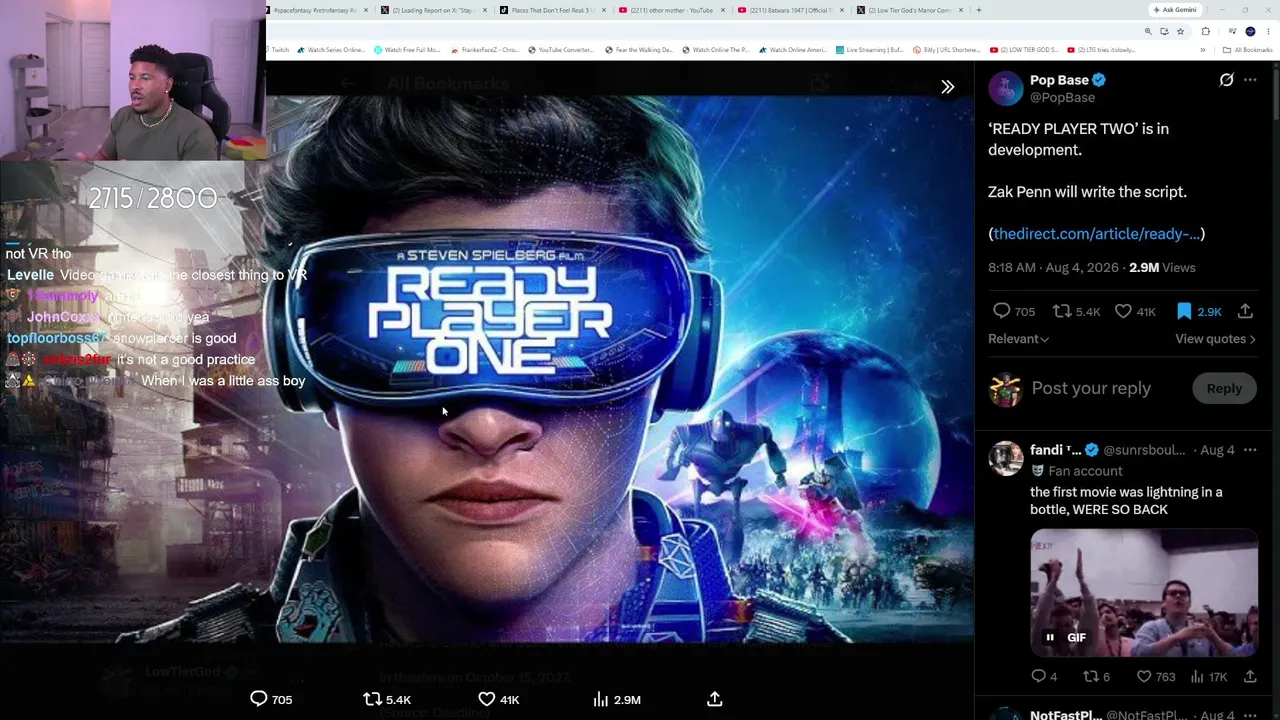
Task: Click the repost icon below the movie image
Action: (x=372, y=699)
